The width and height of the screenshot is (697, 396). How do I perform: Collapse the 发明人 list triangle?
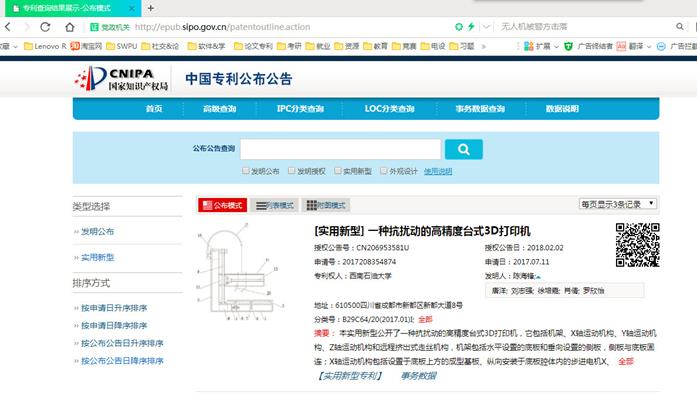[x=538, y=277]
